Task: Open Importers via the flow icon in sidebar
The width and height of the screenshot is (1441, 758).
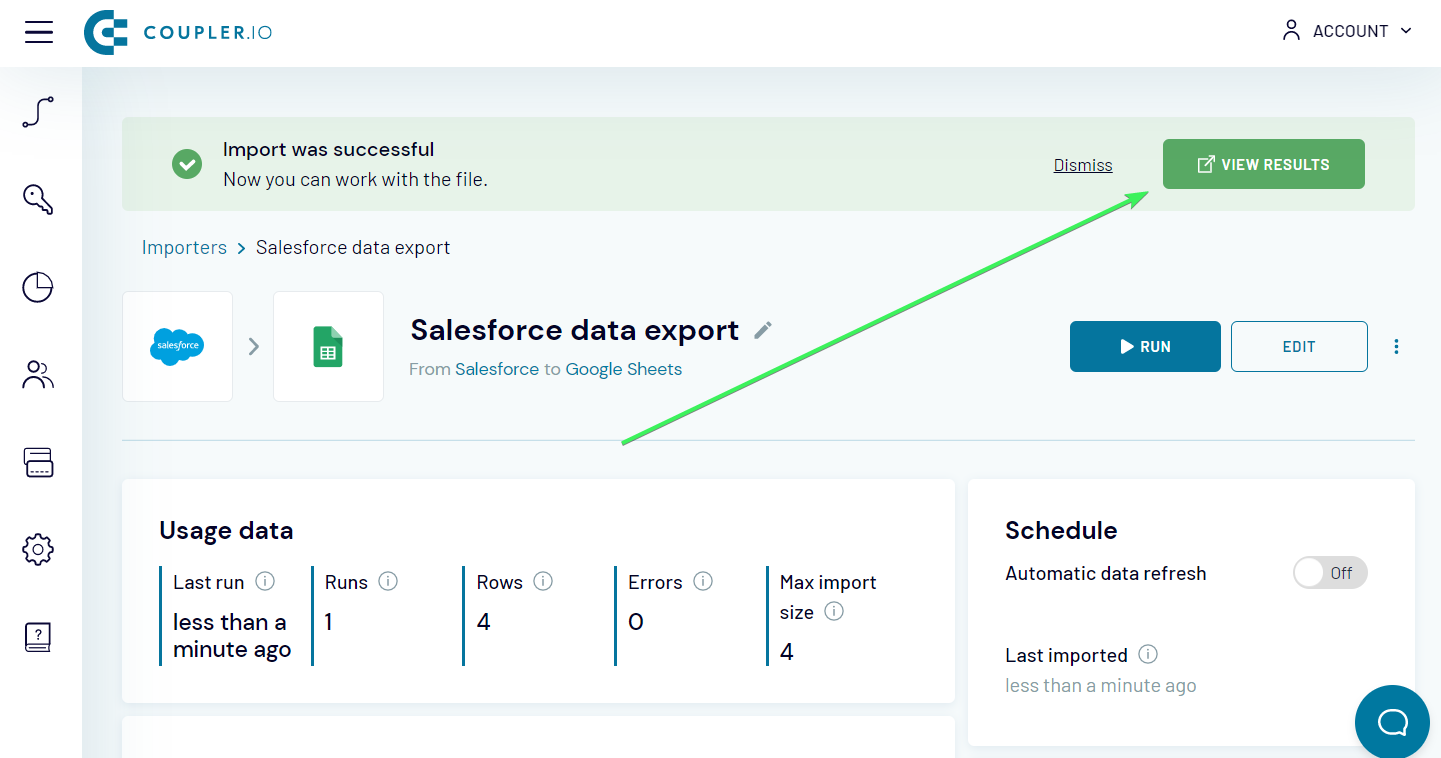Action: point(37,112)
